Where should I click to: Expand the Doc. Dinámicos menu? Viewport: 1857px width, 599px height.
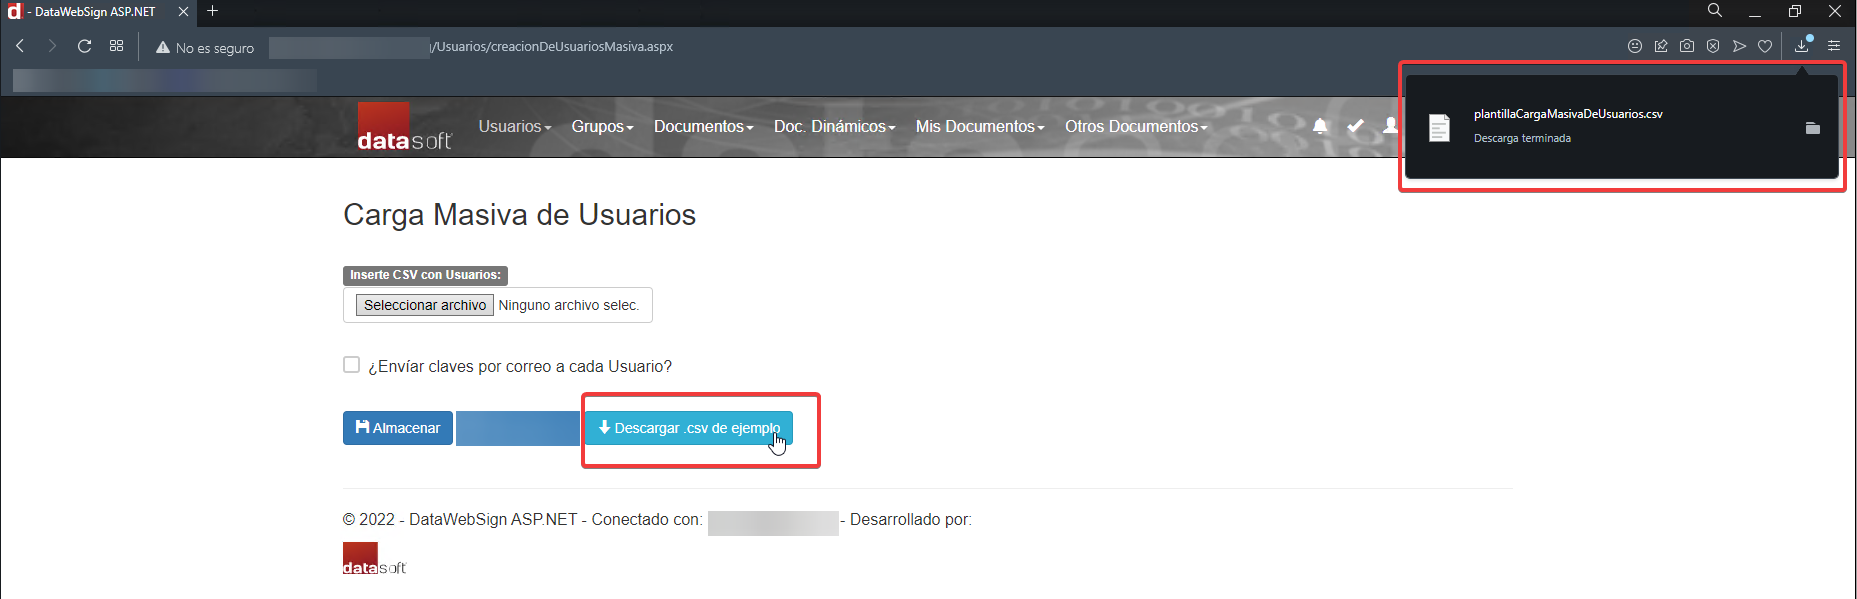[834, 127]
